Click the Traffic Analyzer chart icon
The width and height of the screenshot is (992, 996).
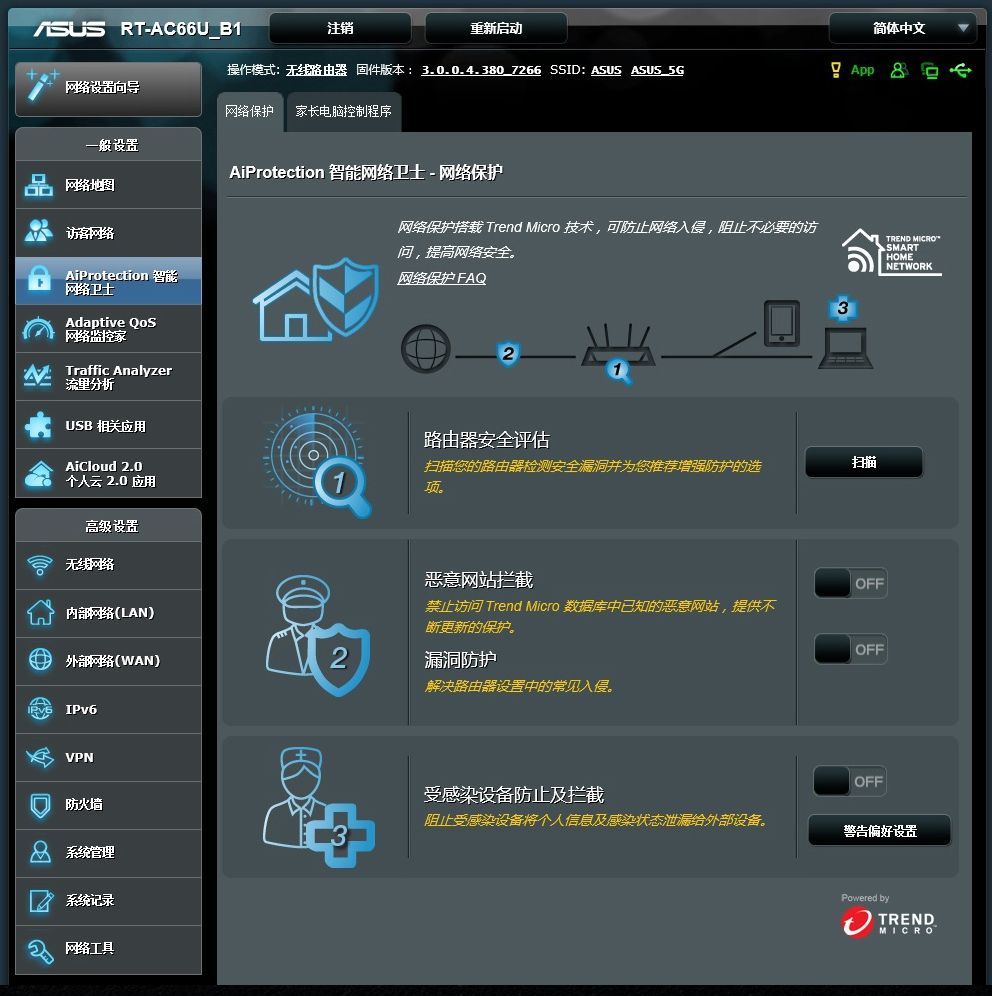(x=38, y=376)
